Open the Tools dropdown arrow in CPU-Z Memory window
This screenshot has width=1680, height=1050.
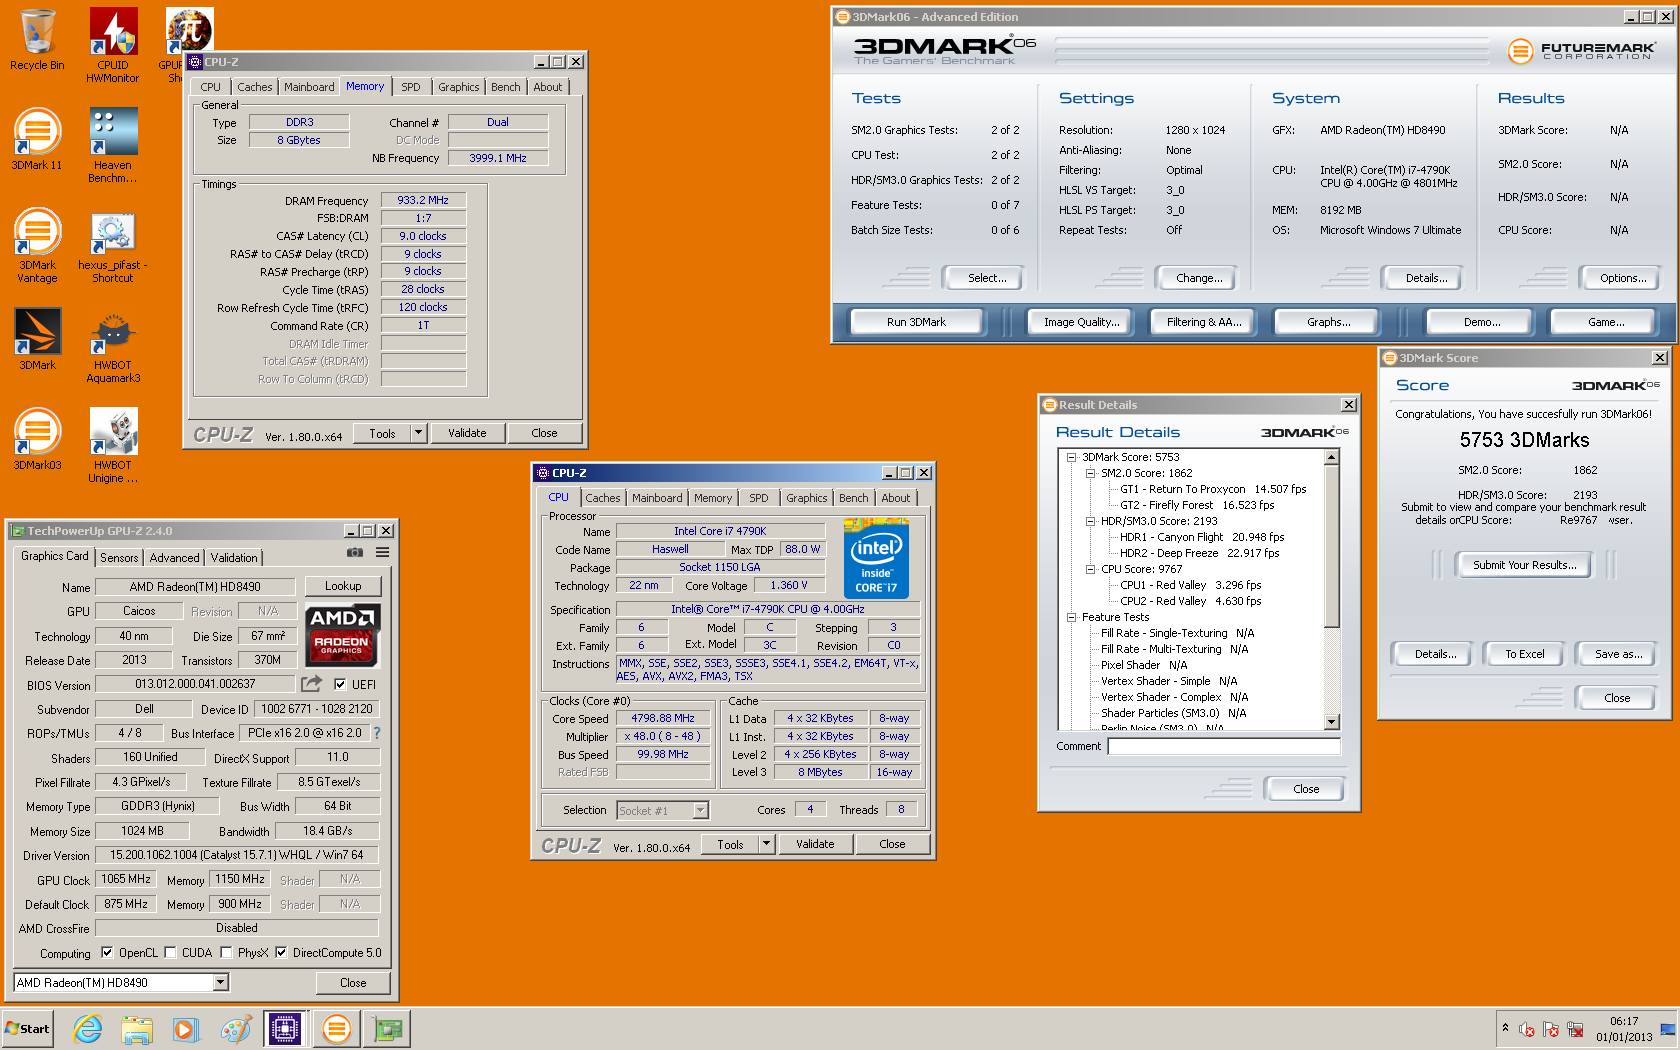click(x=419, y=433)
